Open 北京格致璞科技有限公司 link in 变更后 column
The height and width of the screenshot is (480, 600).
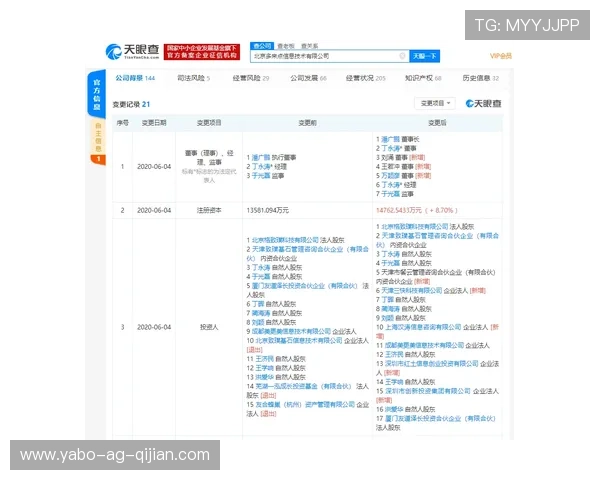(x=415, y=227)
